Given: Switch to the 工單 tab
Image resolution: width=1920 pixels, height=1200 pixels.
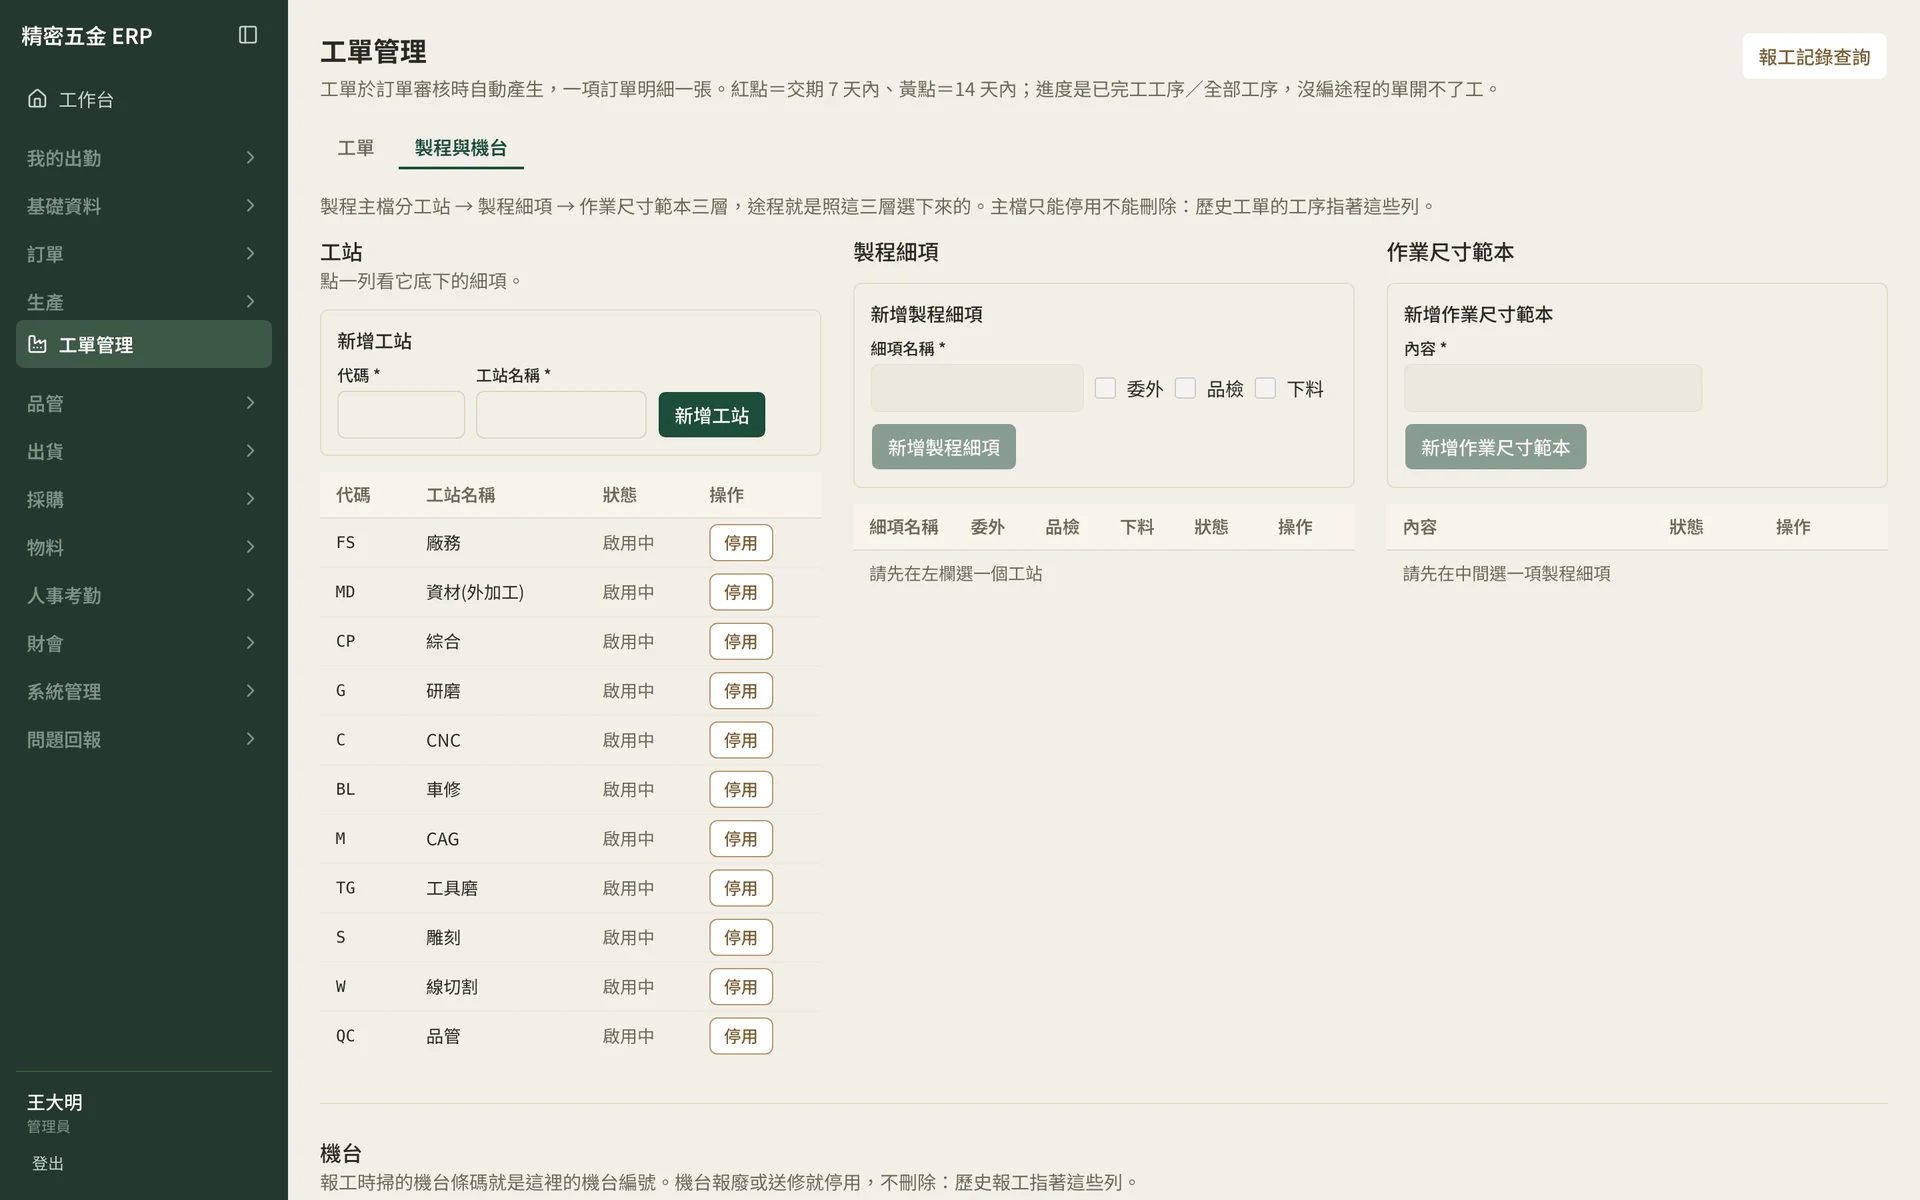Looking at the screenshot, I should 355,148.
